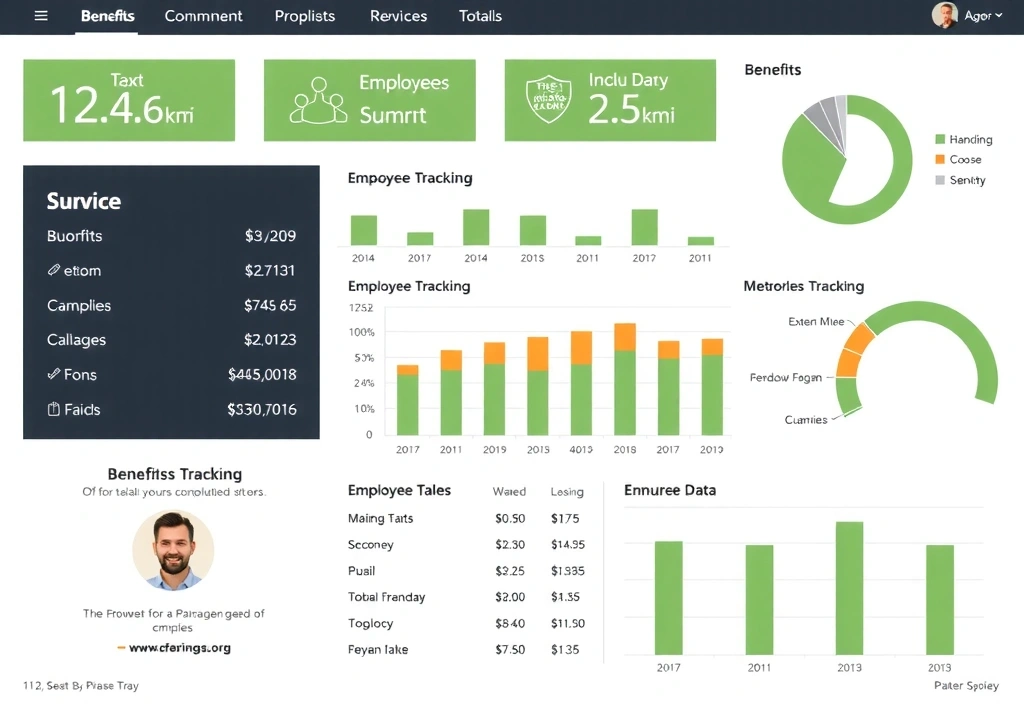Expand the hamburger navigation menu
The image size is (1024, 704).
[40, 16]
